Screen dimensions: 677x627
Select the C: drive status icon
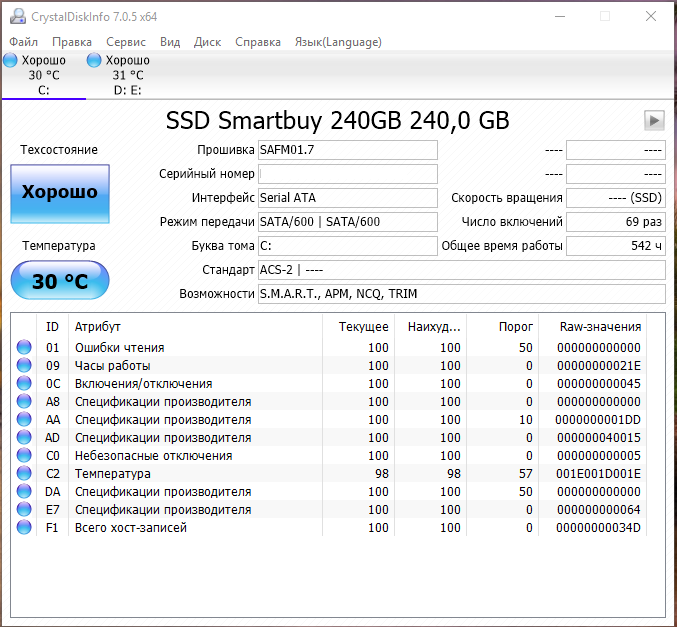tap(11, 61)
